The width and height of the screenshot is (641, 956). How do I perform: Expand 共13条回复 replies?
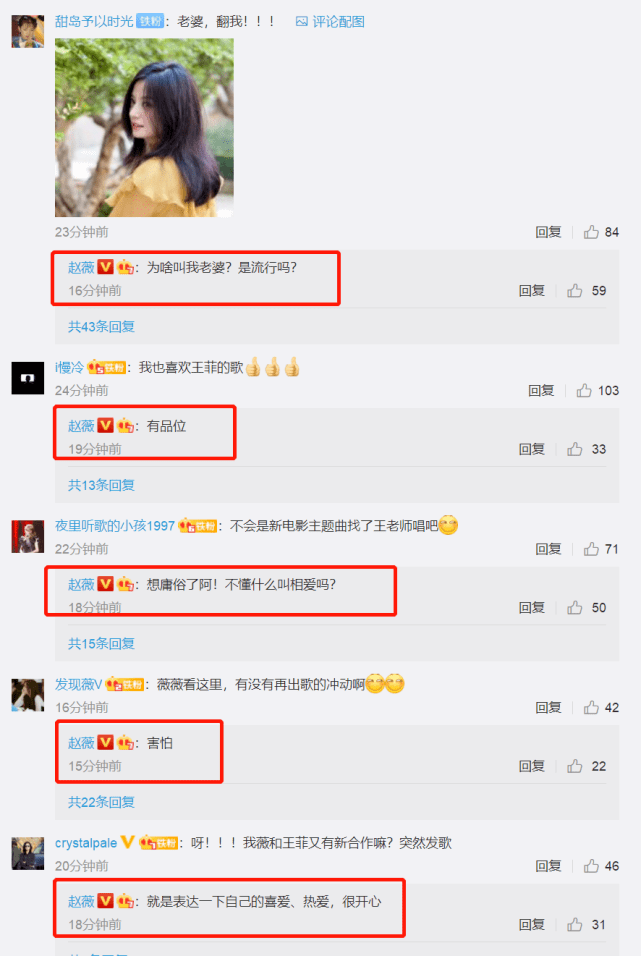click(101, 485)
